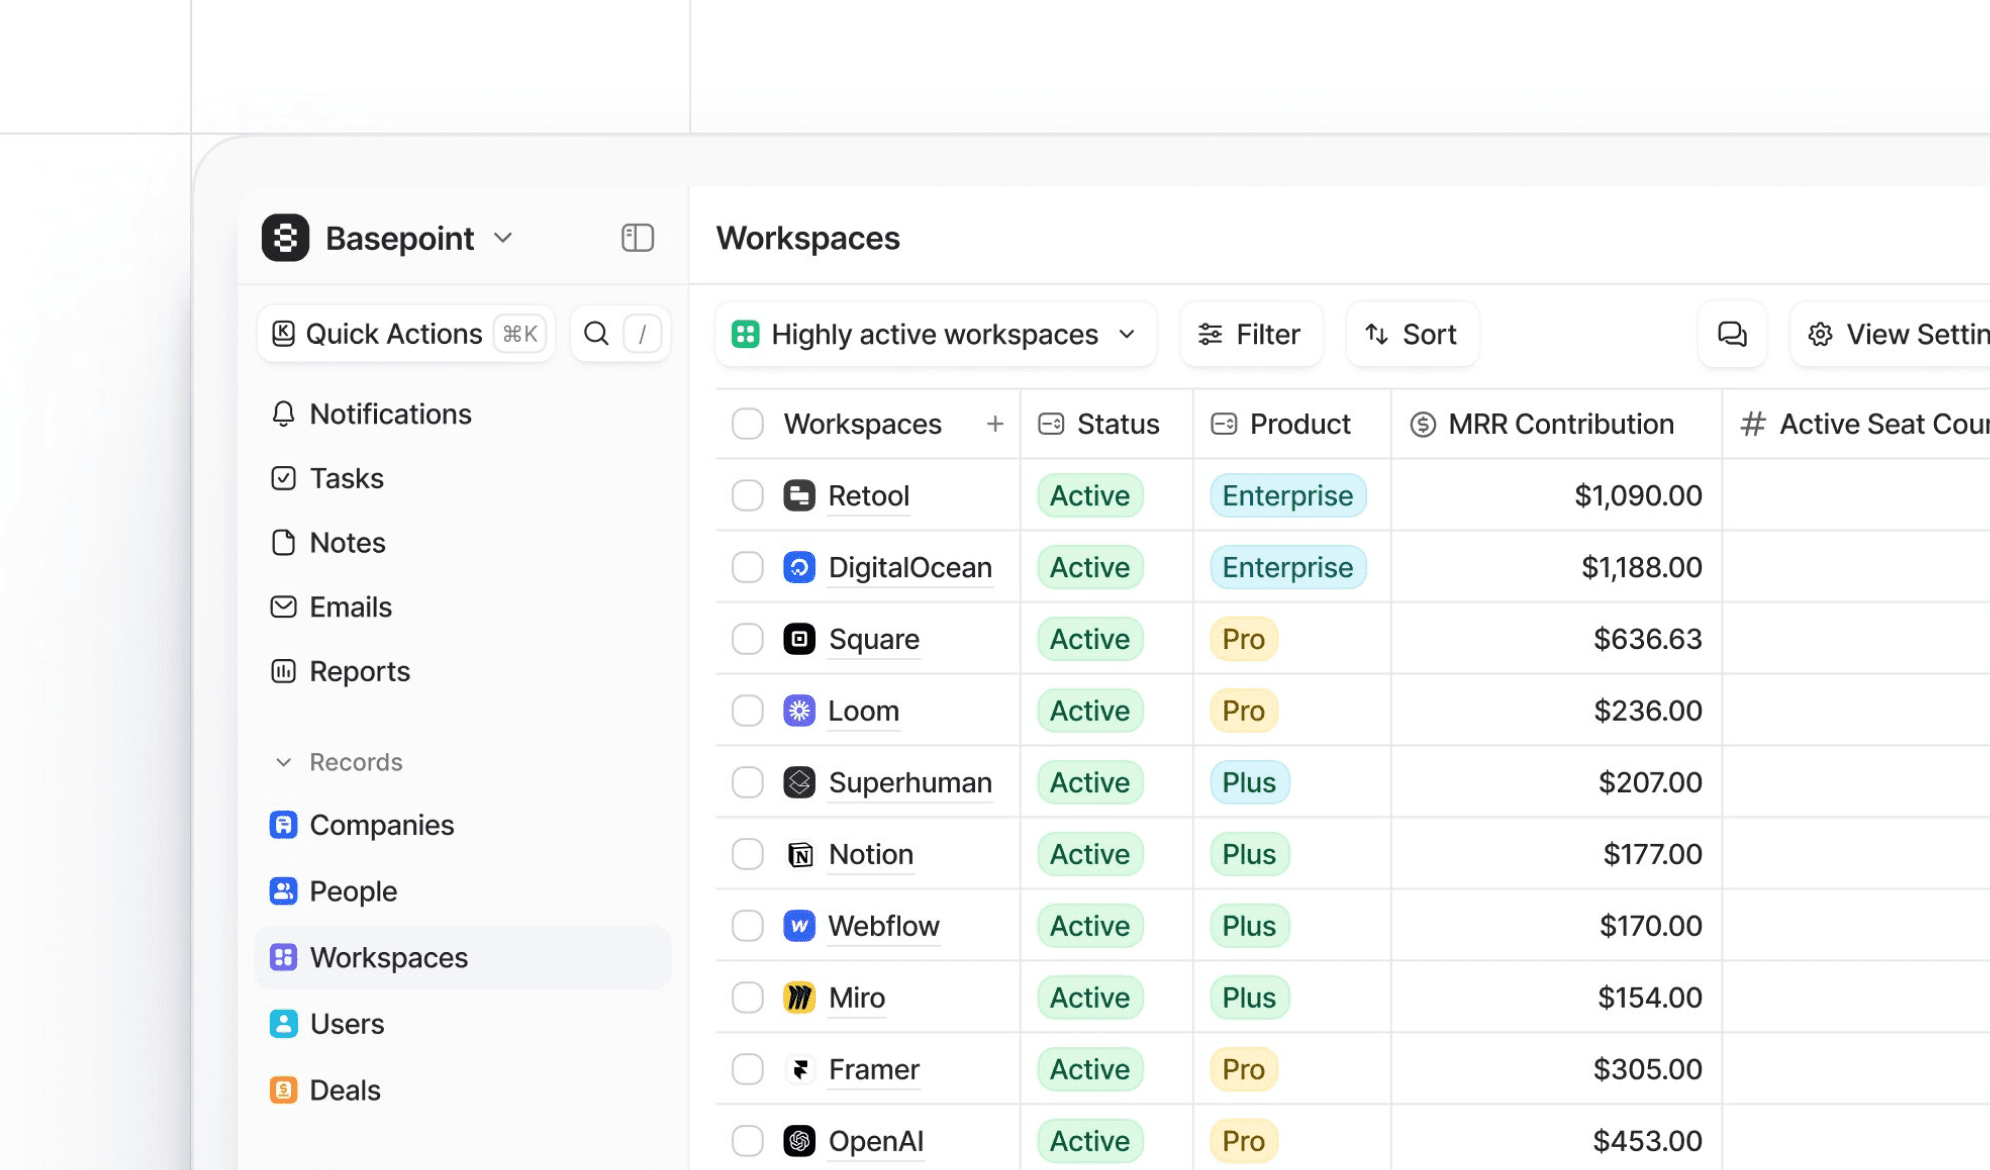Open Reports from the sidebar
Viewport: 1990px width, 1170px height.
359,671
